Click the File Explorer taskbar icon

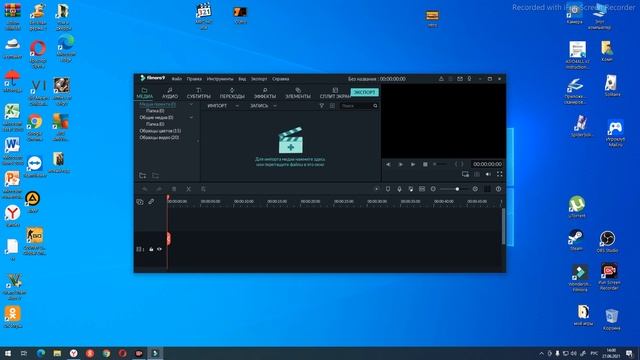tap(57, 353)
